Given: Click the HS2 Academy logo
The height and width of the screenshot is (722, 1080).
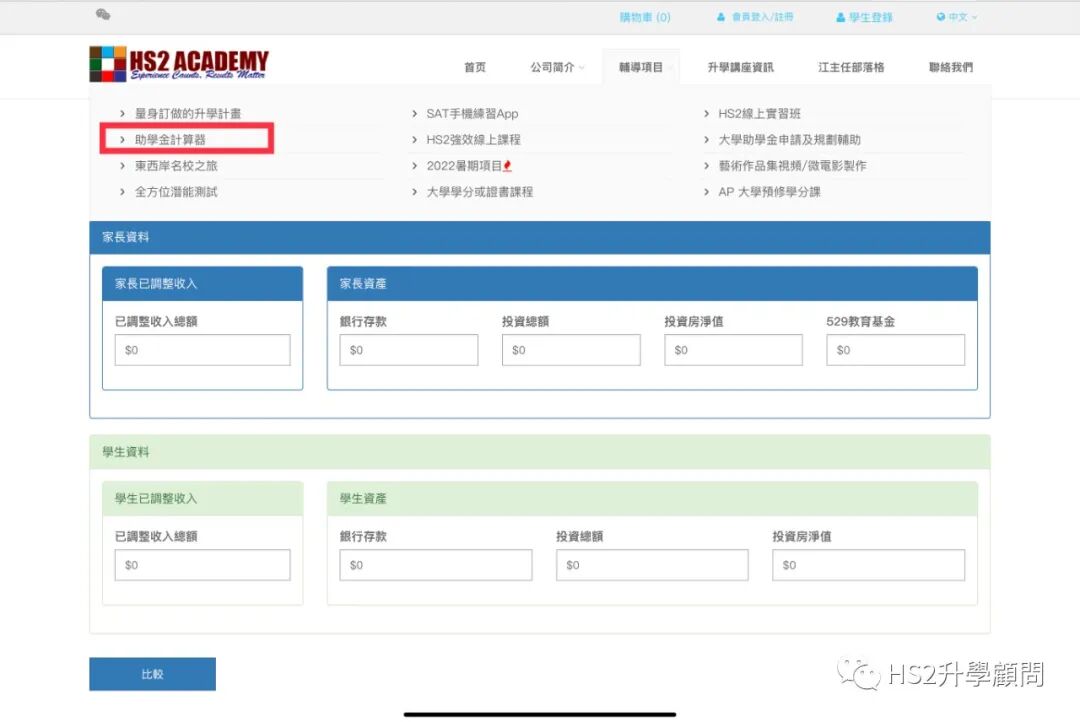Looking at the screenshot, I should click(179, 64).
